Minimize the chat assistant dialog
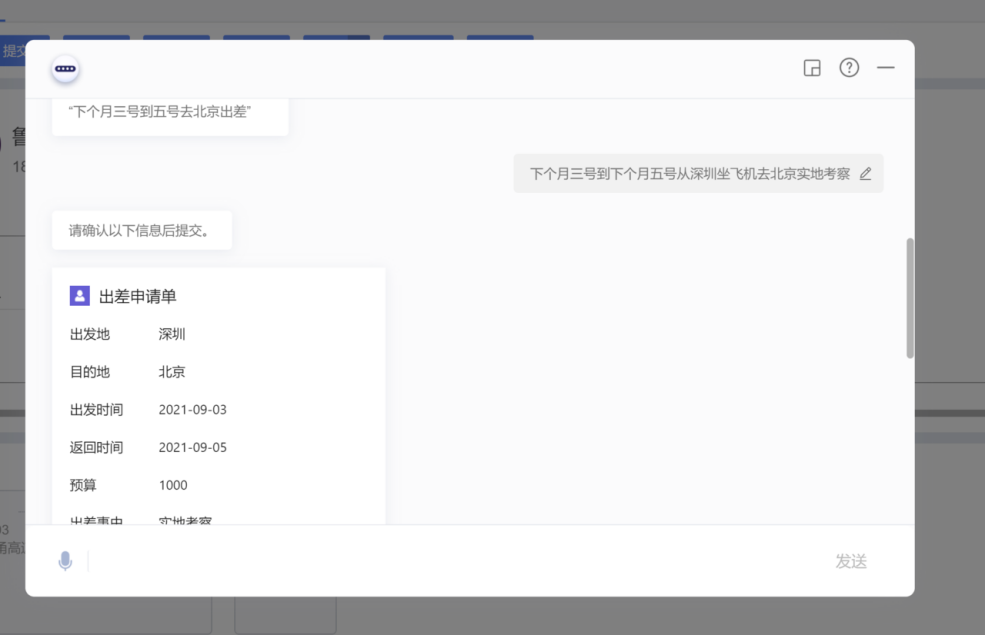The height and width of the screenshot is (635, 985). click(886, 67)
